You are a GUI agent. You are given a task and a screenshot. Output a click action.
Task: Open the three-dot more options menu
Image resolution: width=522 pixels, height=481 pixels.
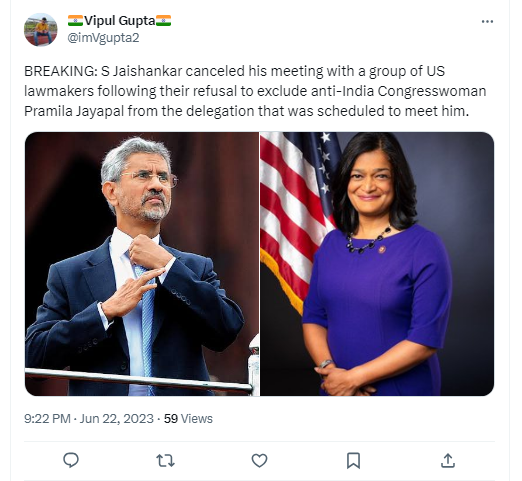487,22
